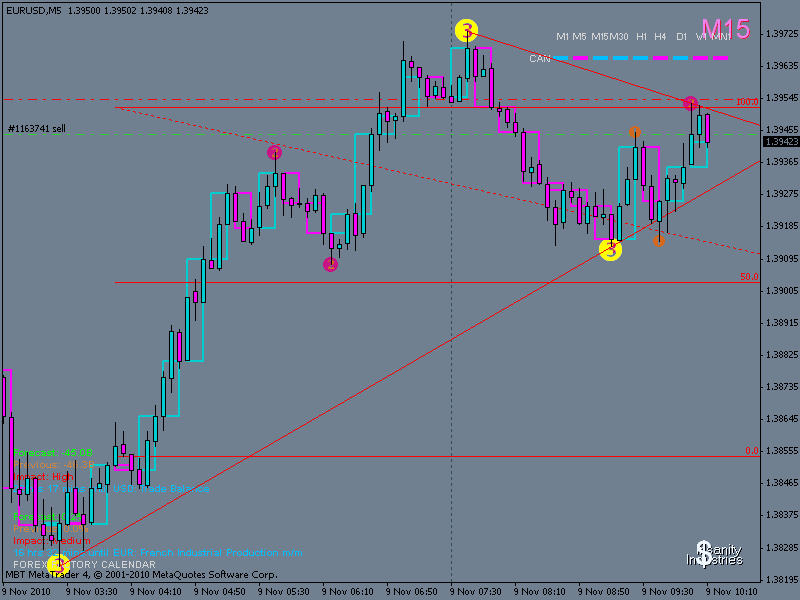Click the lower orange marker below the candle wick

(x=659, y=240)
